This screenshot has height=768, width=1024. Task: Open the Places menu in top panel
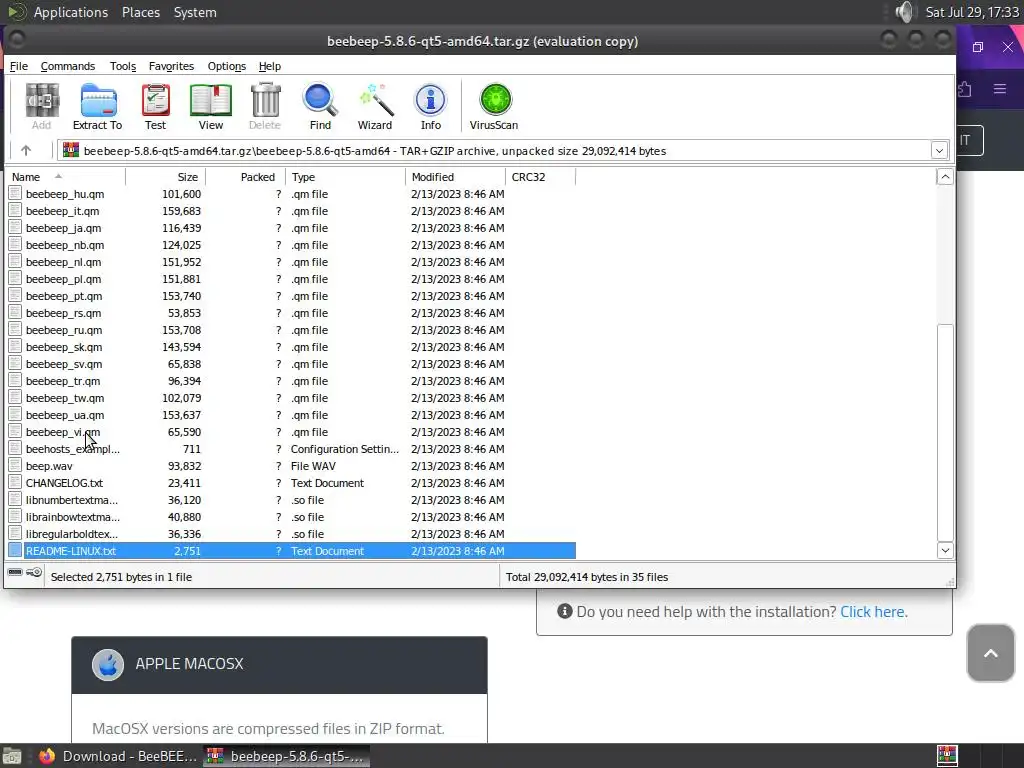click(x=140, y=12)
